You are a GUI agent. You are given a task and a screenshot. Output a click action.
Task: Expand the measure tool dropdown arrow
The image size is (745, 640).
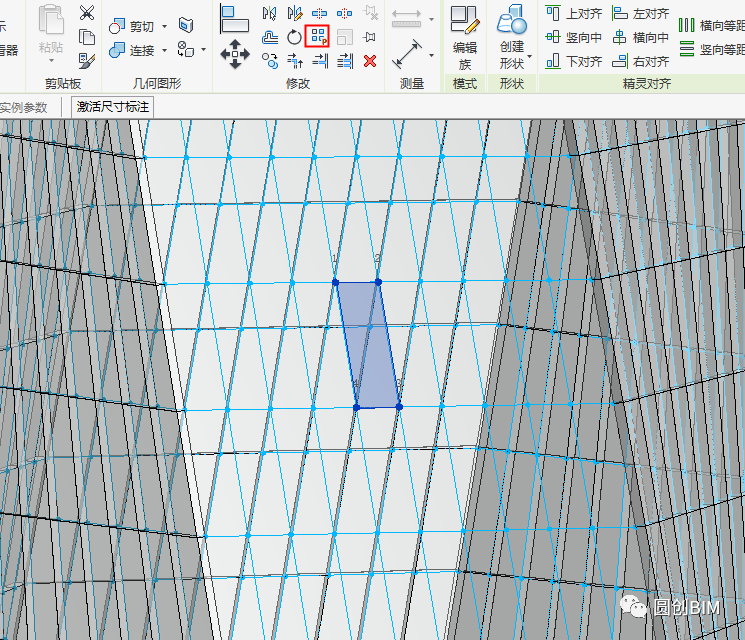coord(431,56)
